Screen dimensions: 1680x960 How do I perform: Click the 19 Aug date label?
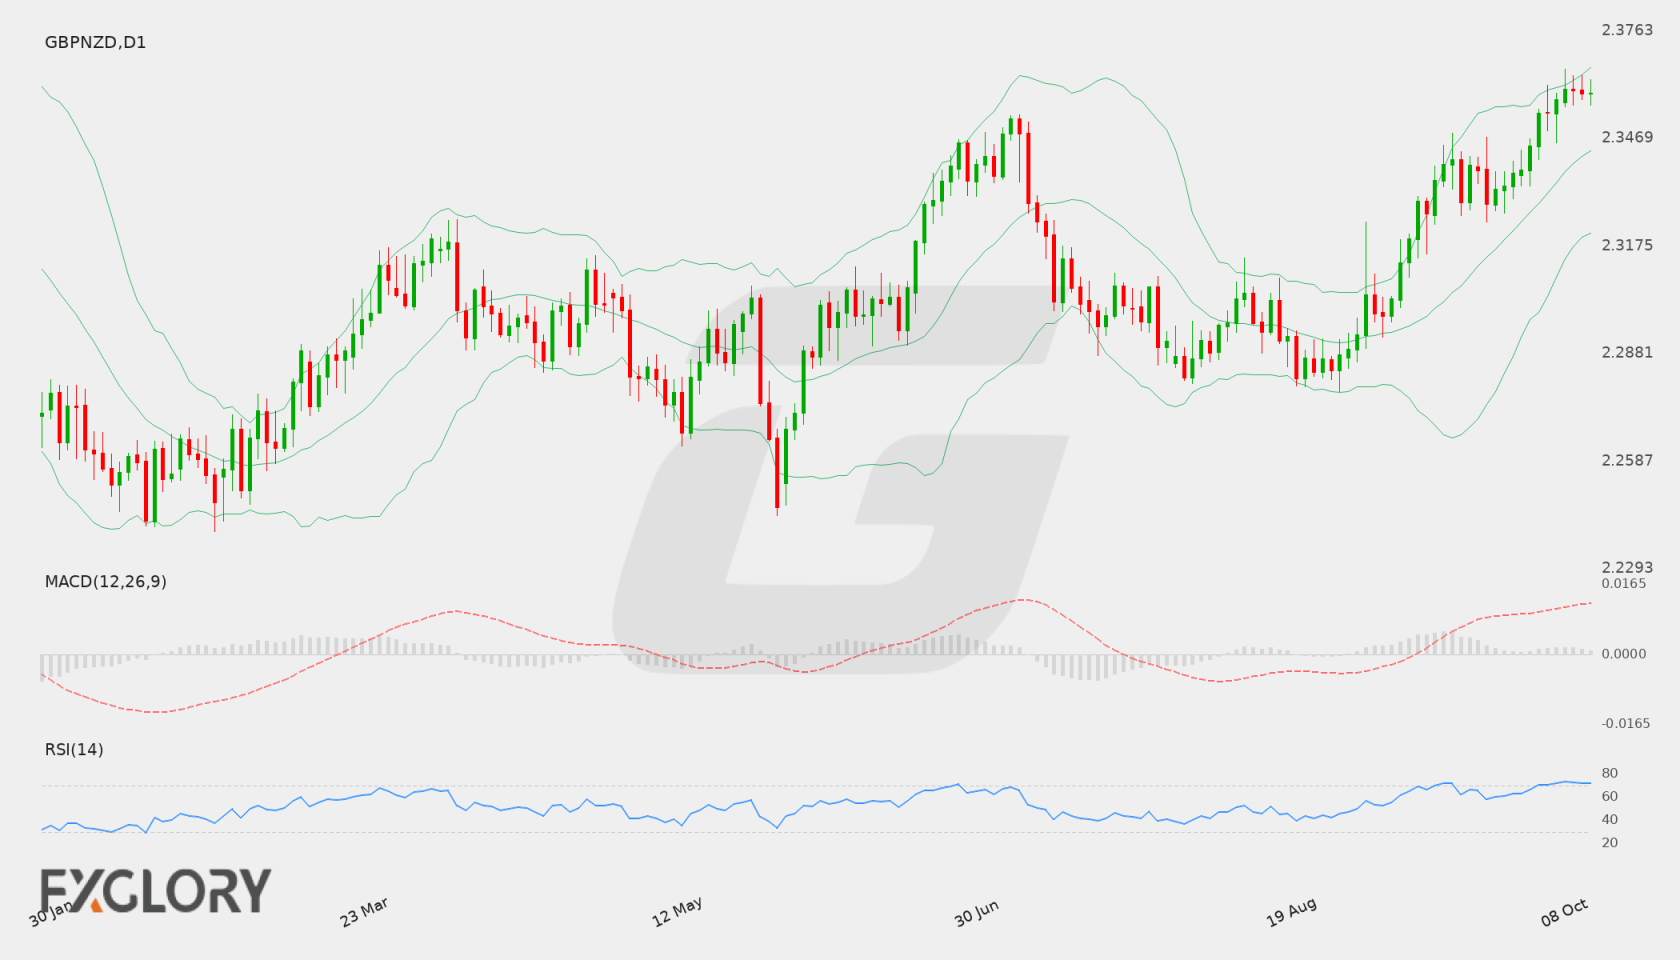click(x=1291, y=912)
